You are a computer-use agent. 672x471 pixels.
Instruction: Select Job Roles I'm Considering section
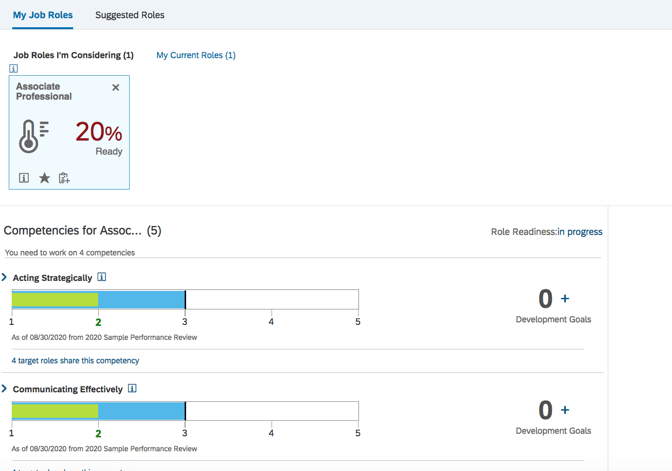tap(73, 55)
